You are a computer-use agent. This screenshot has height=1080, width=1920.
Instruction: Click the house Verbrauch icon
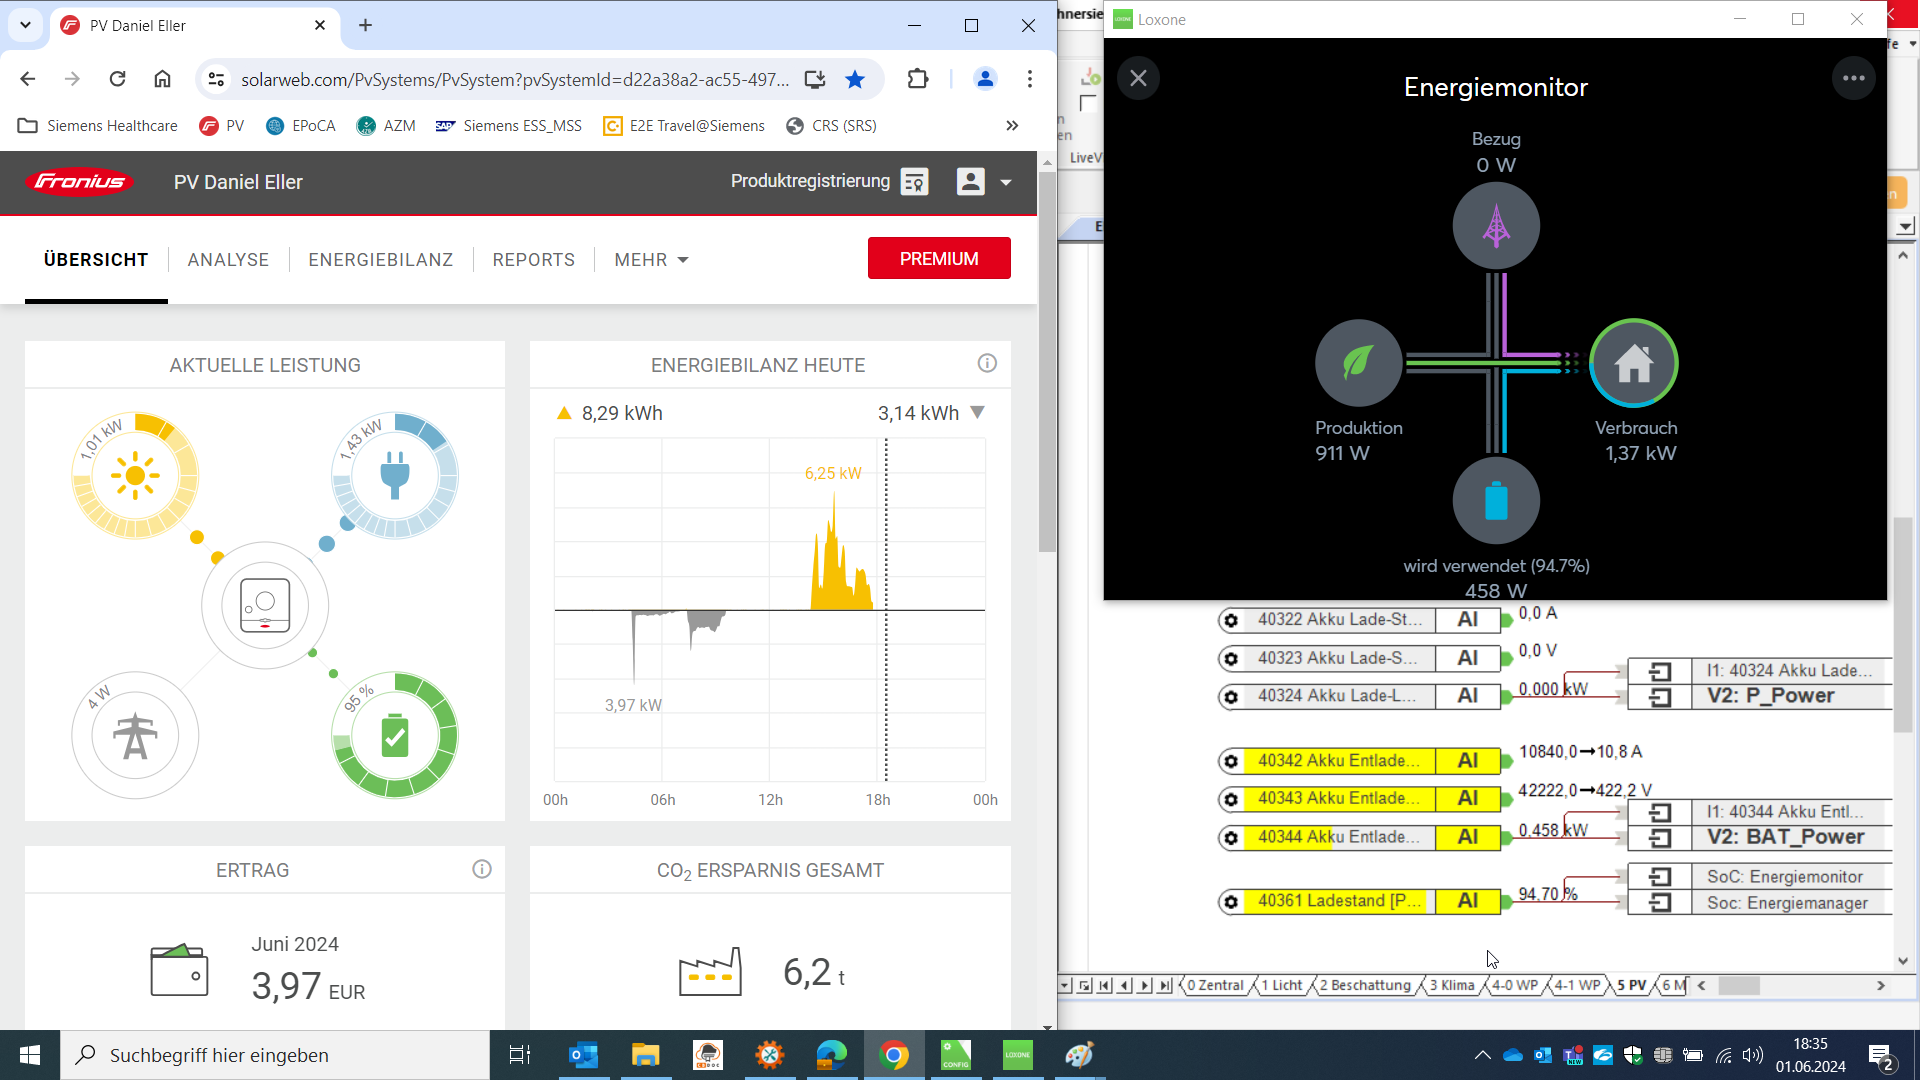click(1634, 362)
